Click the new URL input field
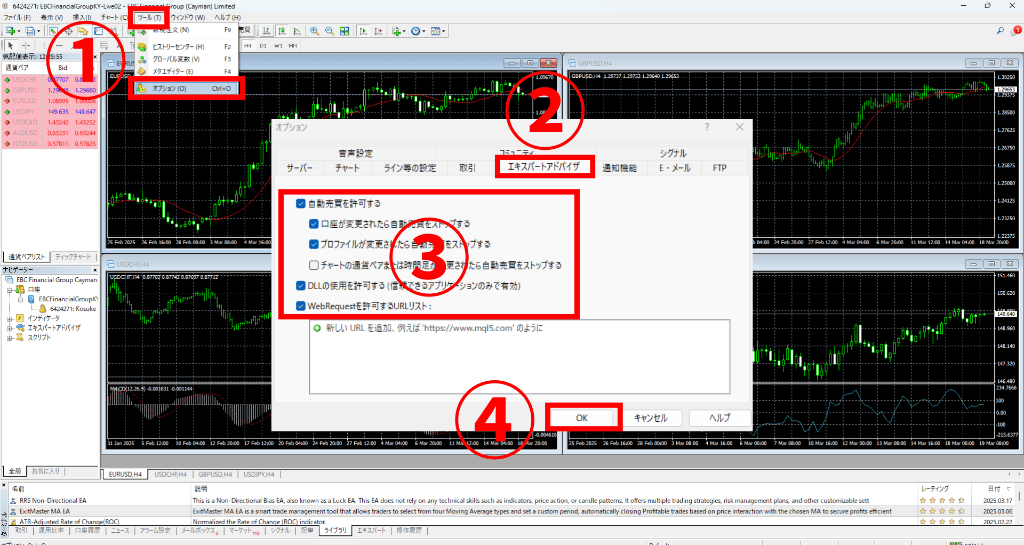 [519, 356]
